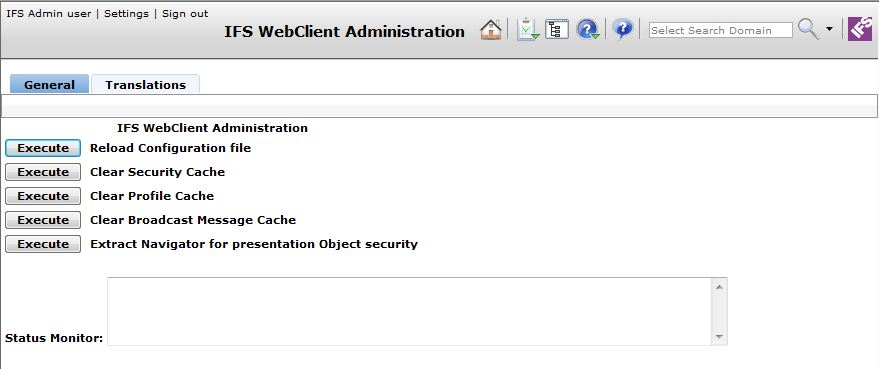Screen dimensions: 879x369
Task: Click the Status Monitor scrollbar down arrow
Action: (x=719, y=337)
